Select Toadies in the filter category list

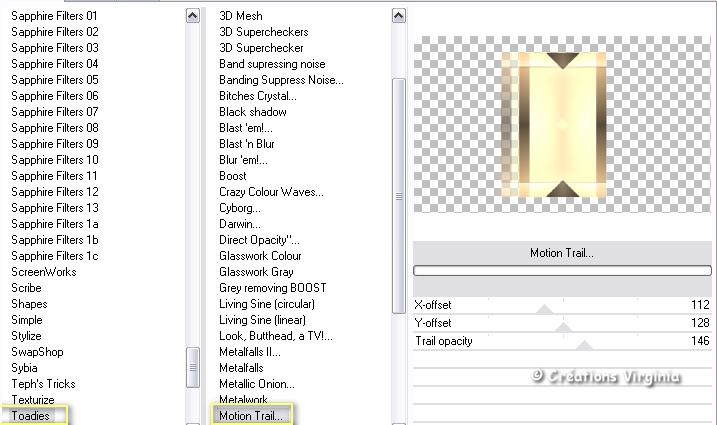(29, 415)
